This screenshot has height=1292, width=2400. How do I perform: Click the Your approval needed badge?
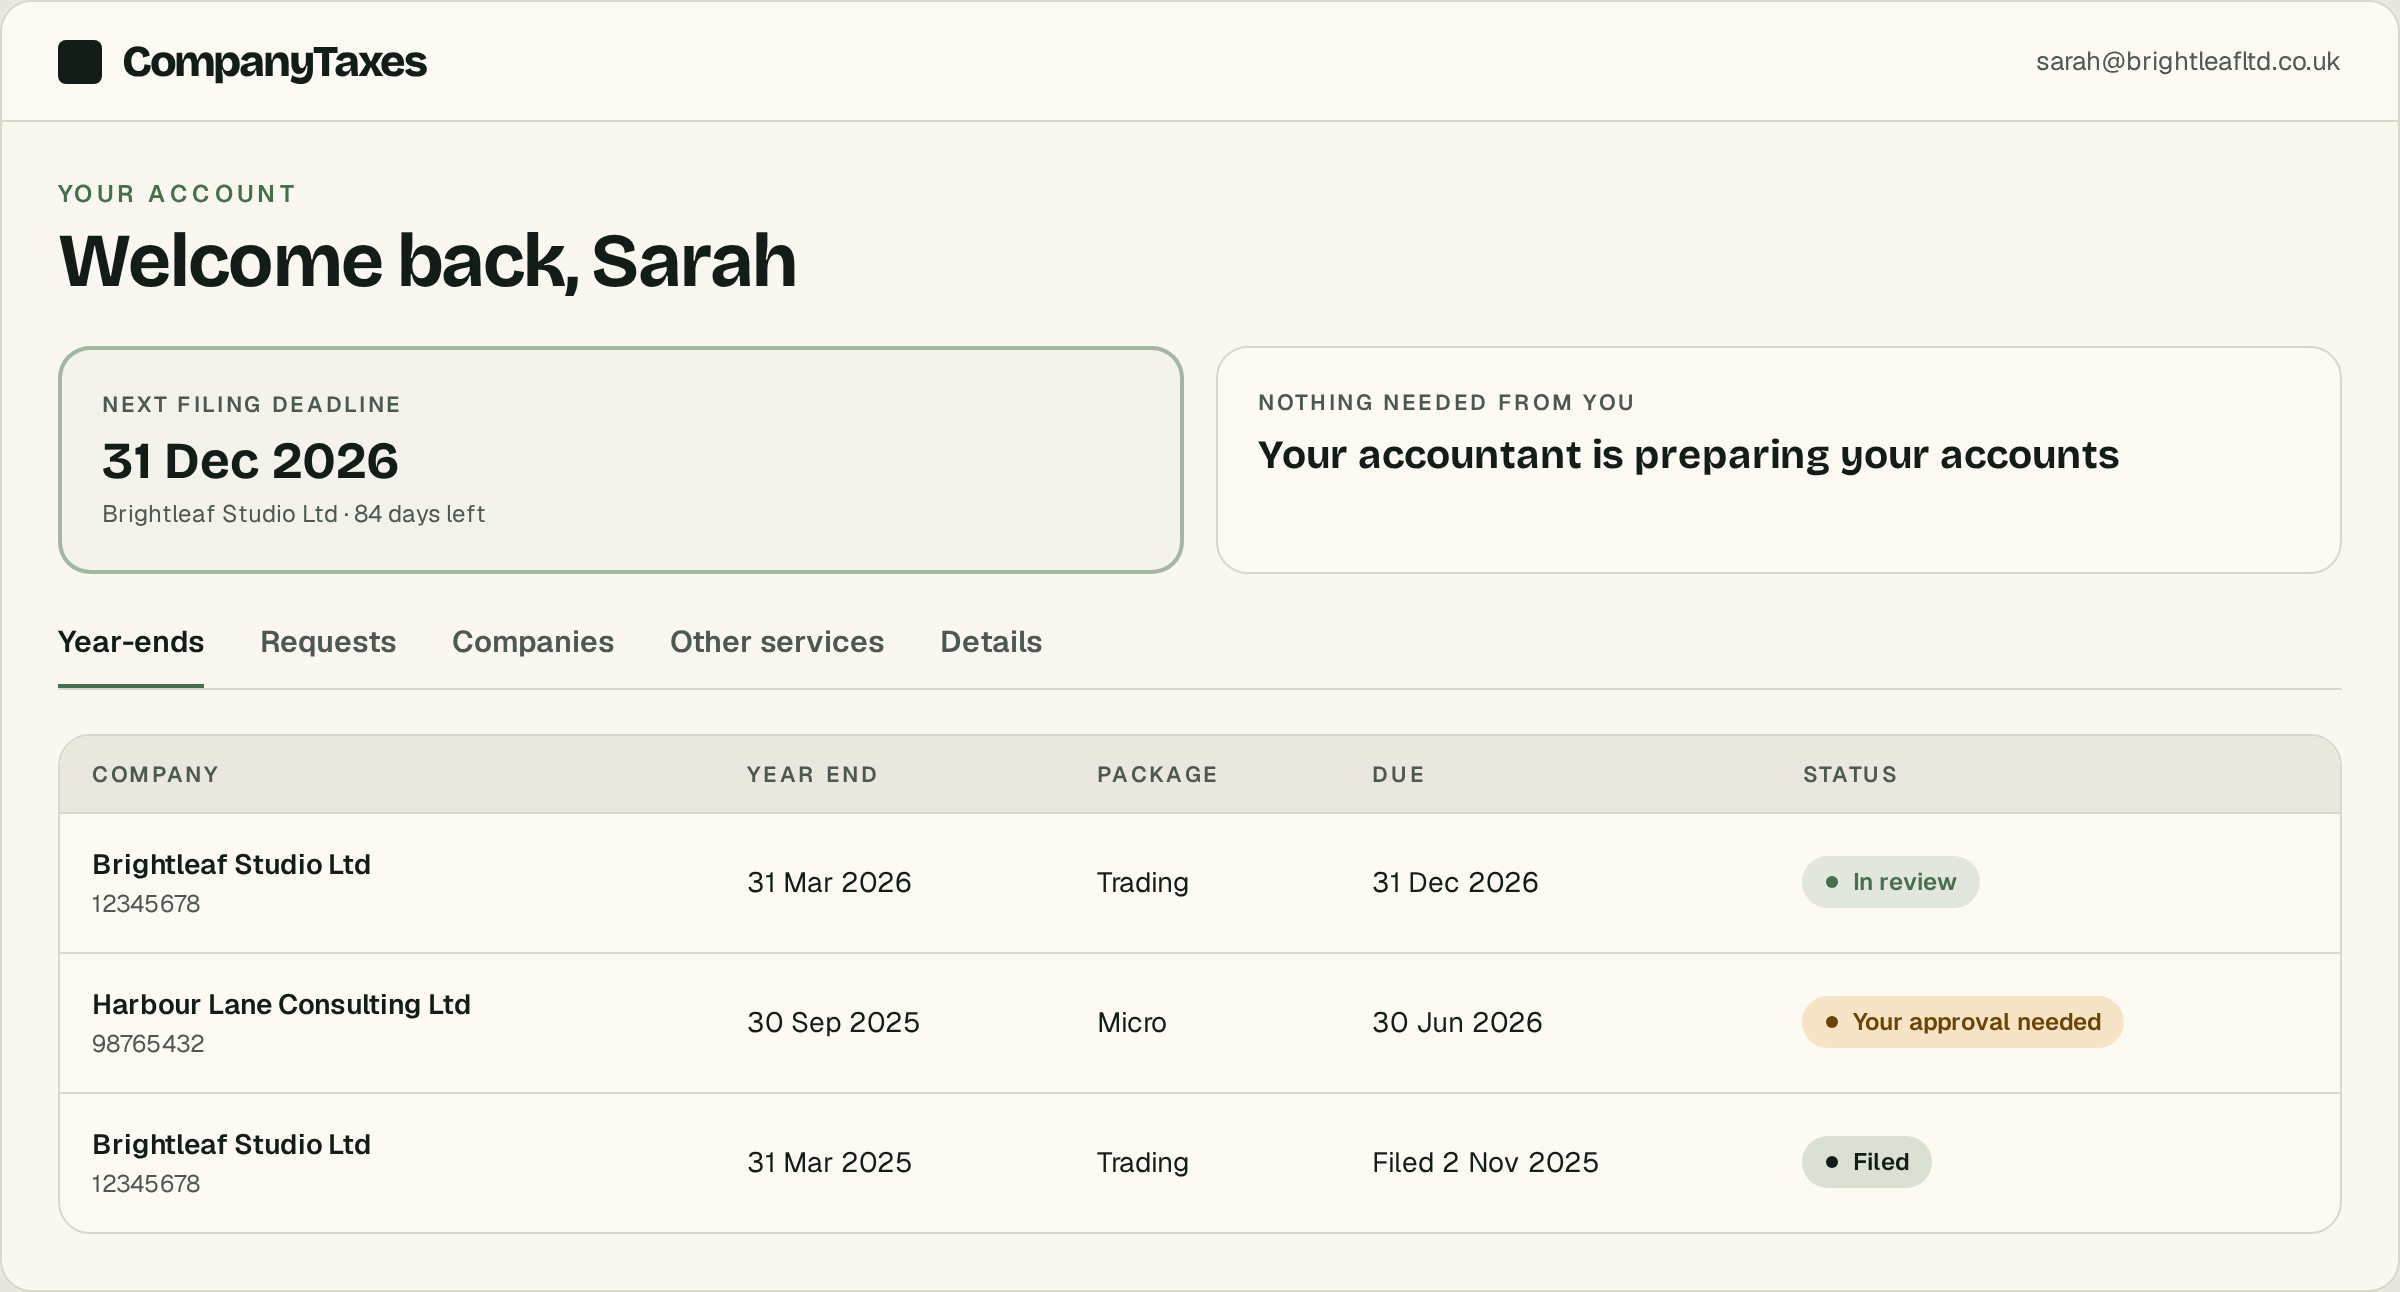click(x=1962, y=1022)
